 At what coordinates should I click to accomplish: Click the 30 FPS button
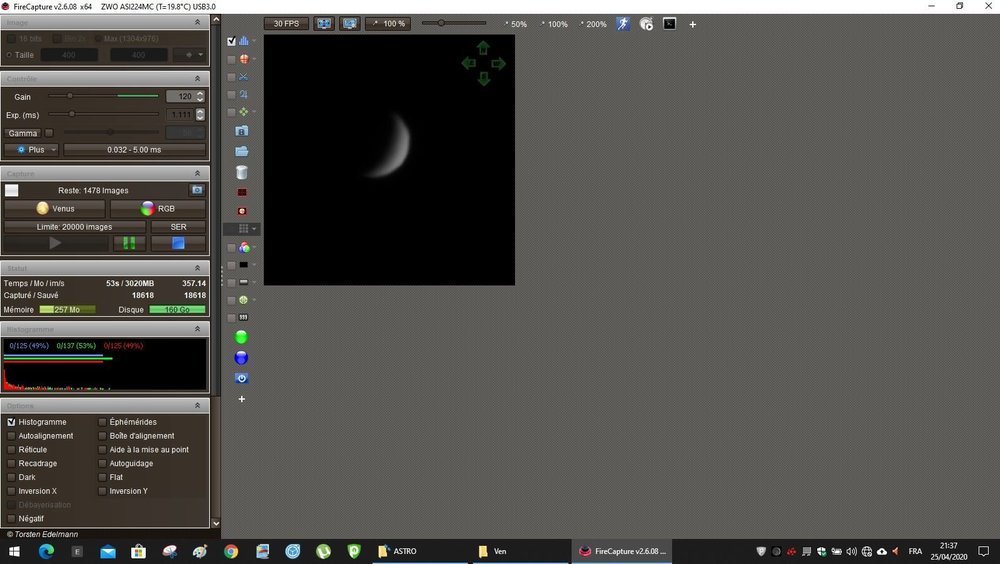(286, 24)
